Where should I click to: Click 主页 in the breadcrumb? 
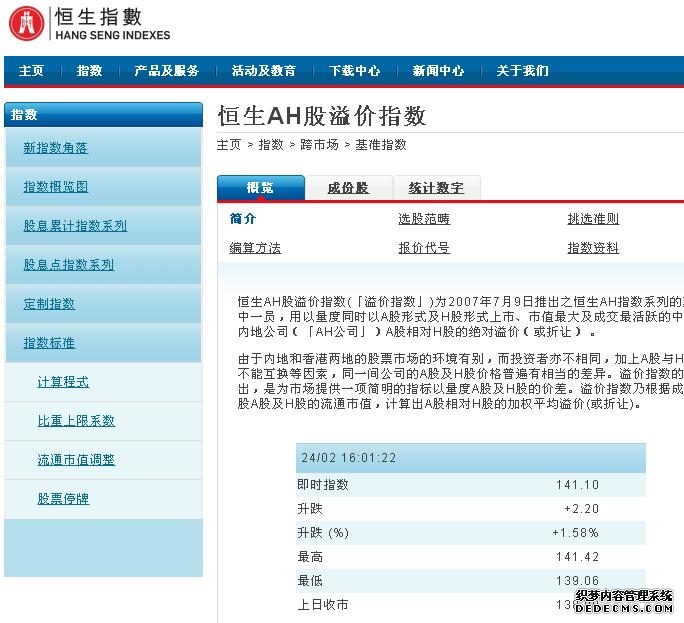[x=229, y=145]
